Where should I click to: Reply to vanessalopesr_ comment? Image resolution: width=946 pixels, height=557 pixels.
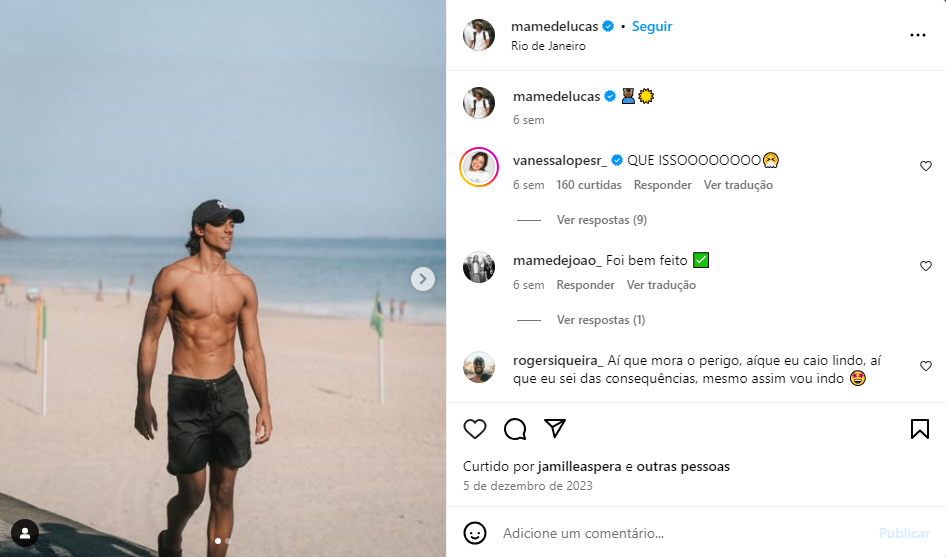coord(662,185)
